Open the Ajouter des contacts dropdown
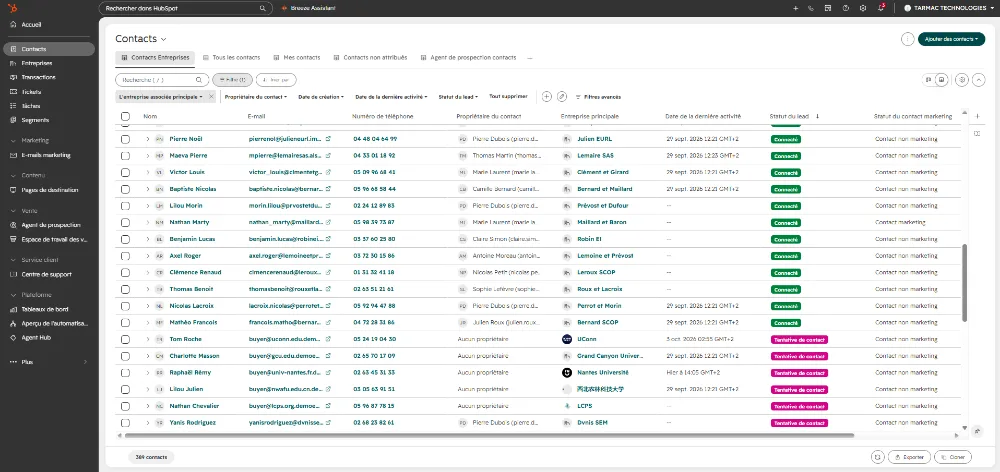This screenshot has width=1000, height=472. (x=951, y=39)
